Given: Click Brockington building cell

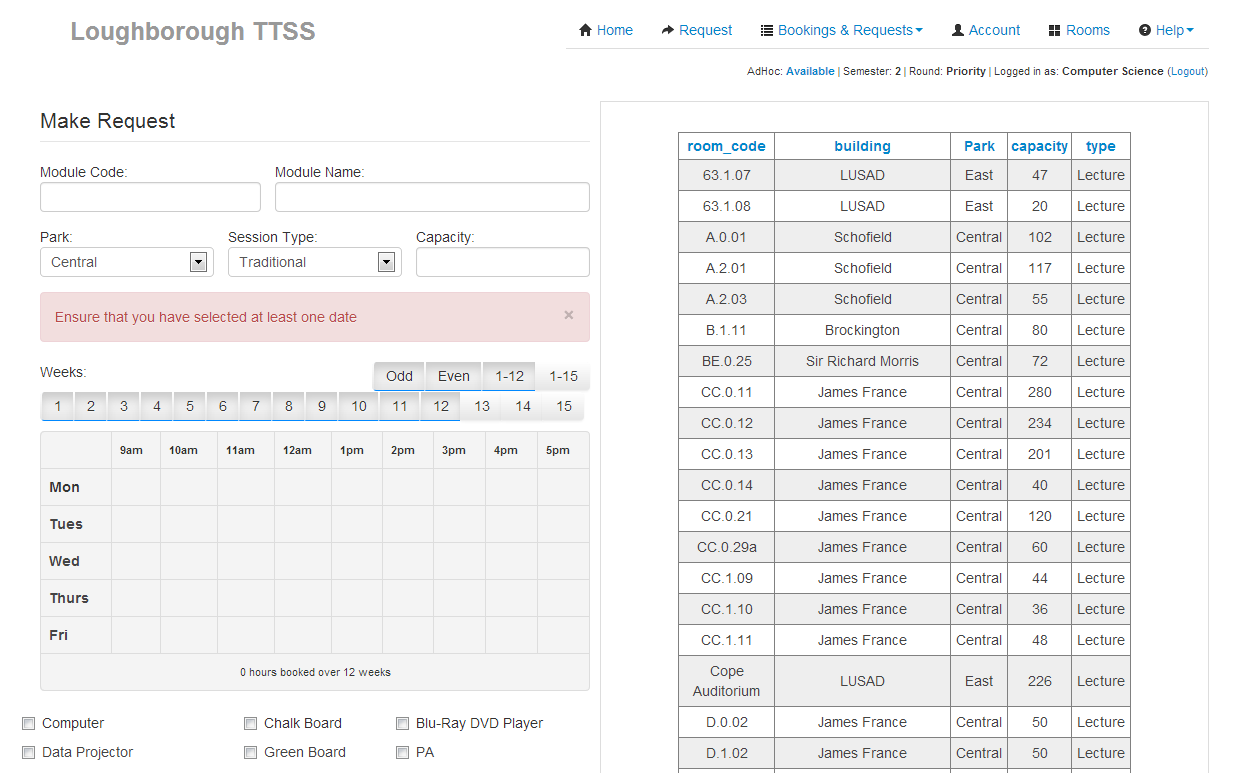Looking at the screenshot, I should [x=862, y=330].
